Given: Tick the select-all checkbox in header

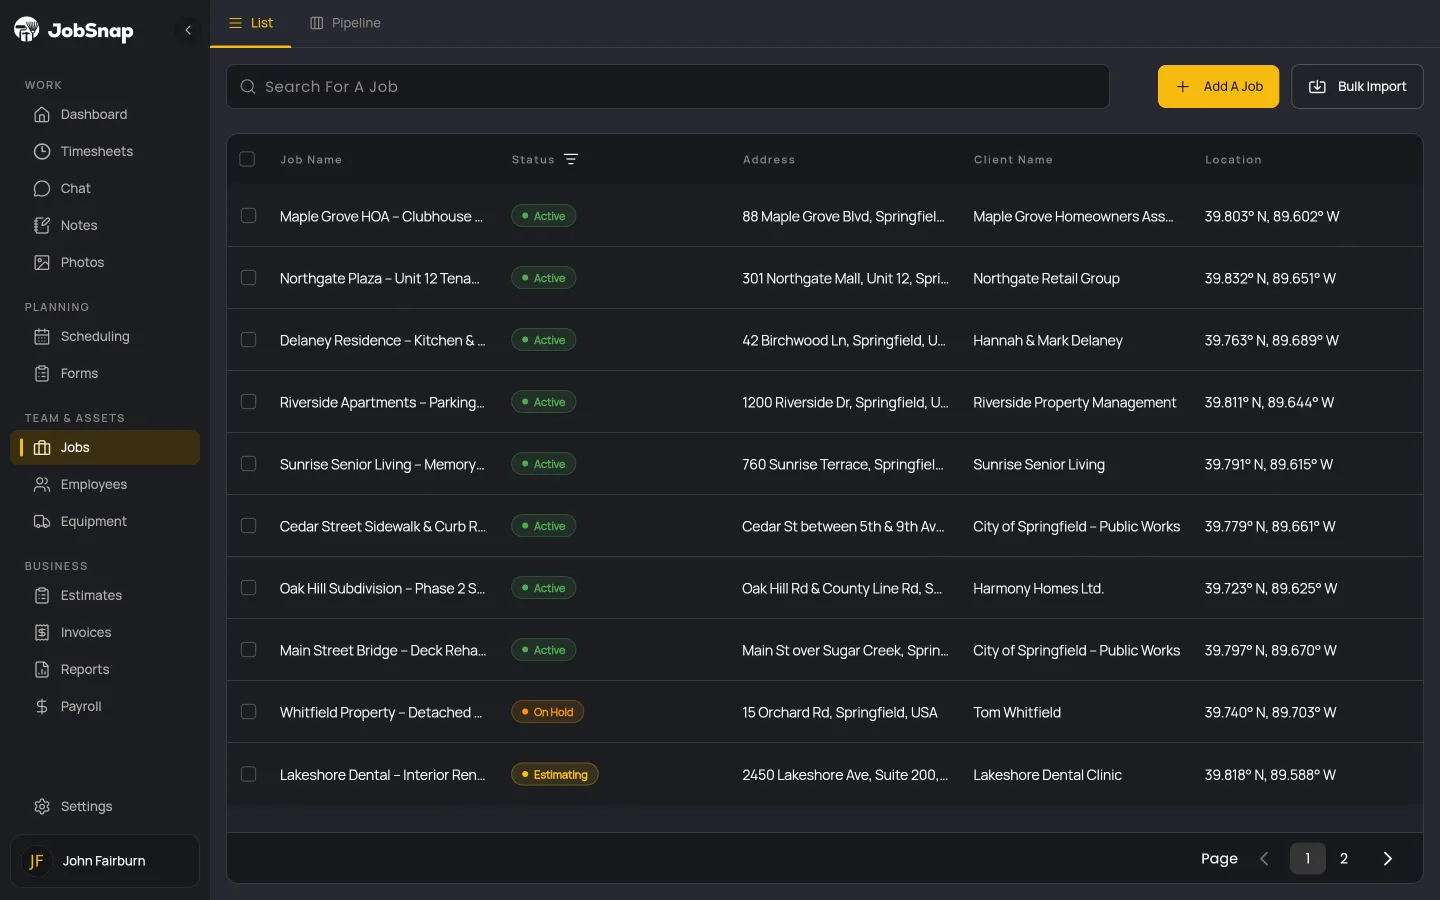Looking at the screenshot, I should pos(248,159).
